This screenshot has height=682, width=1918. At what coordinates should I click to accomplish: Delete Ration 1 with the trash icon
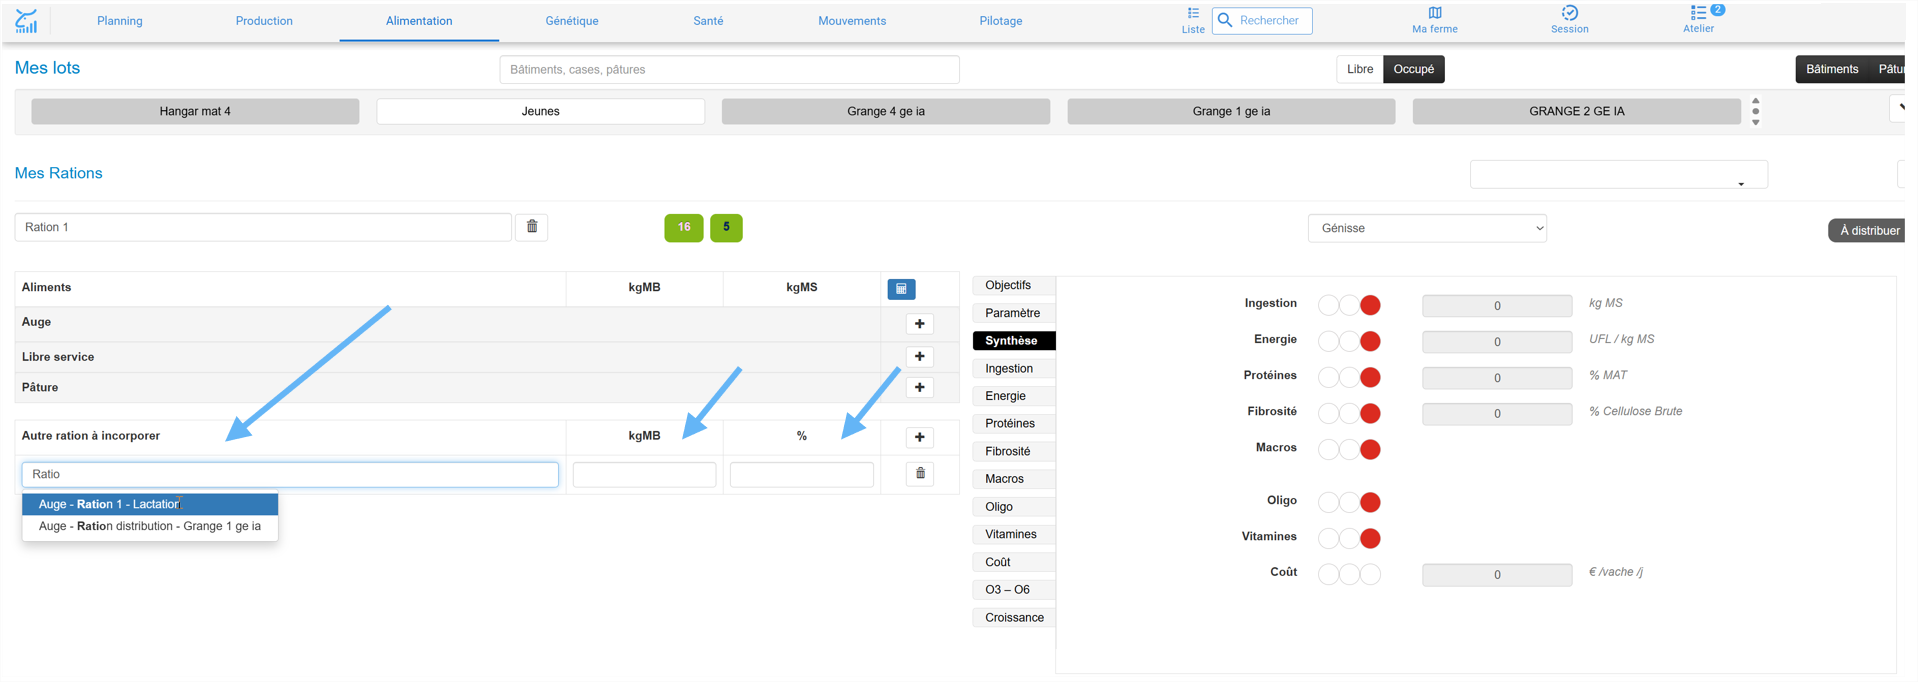coord(532,227)
